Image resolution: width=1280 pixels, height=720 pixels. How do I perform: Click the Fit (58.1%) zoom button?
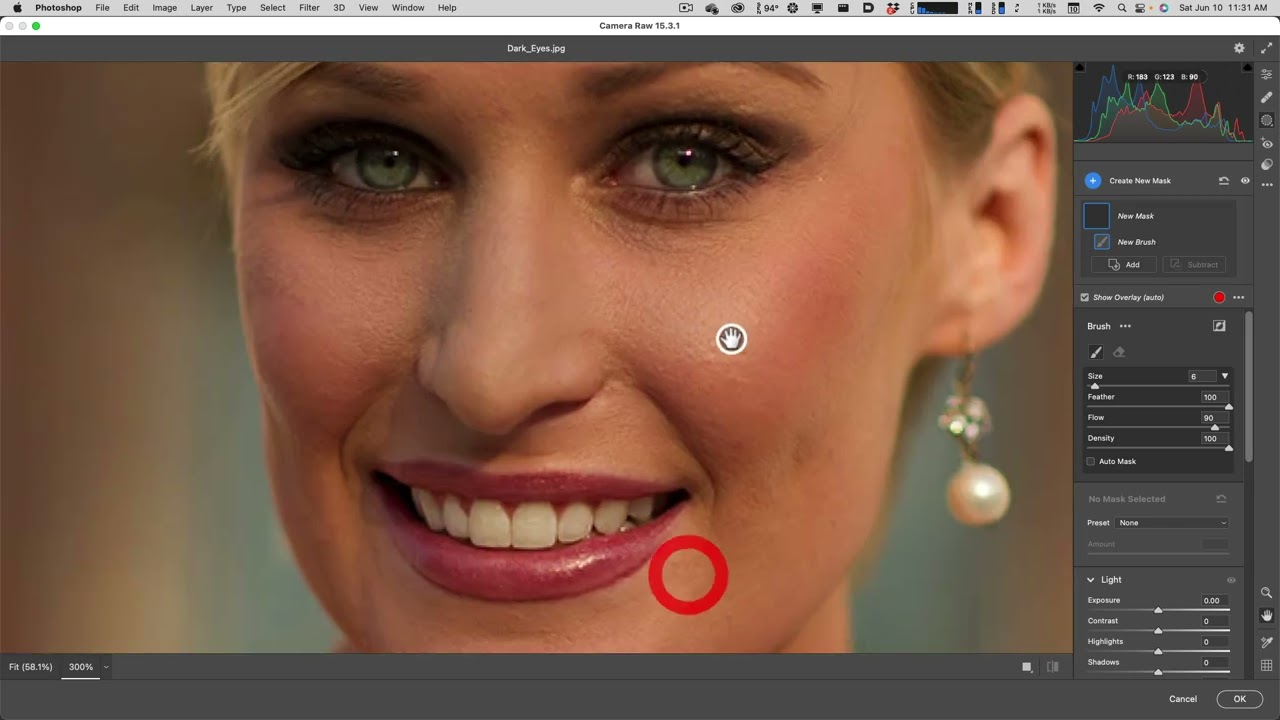tap(30, 667)
